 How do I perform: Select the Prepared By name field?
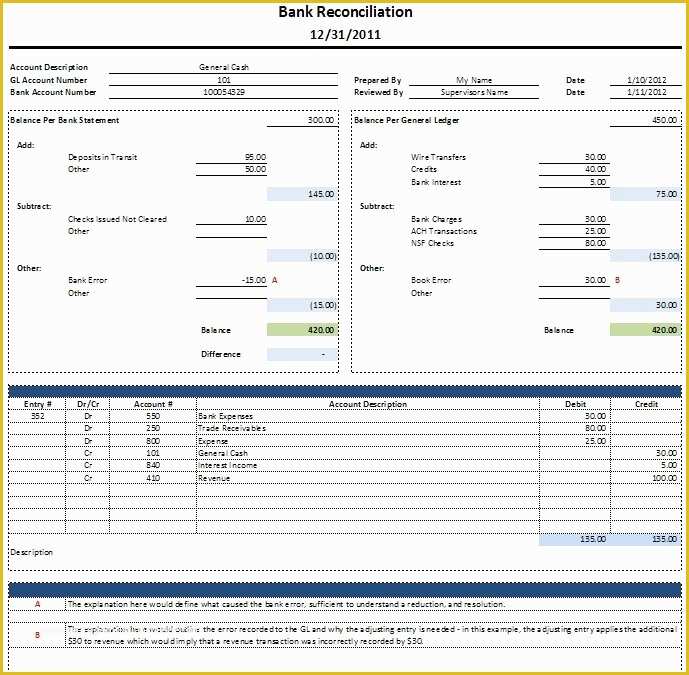[474, 80]
